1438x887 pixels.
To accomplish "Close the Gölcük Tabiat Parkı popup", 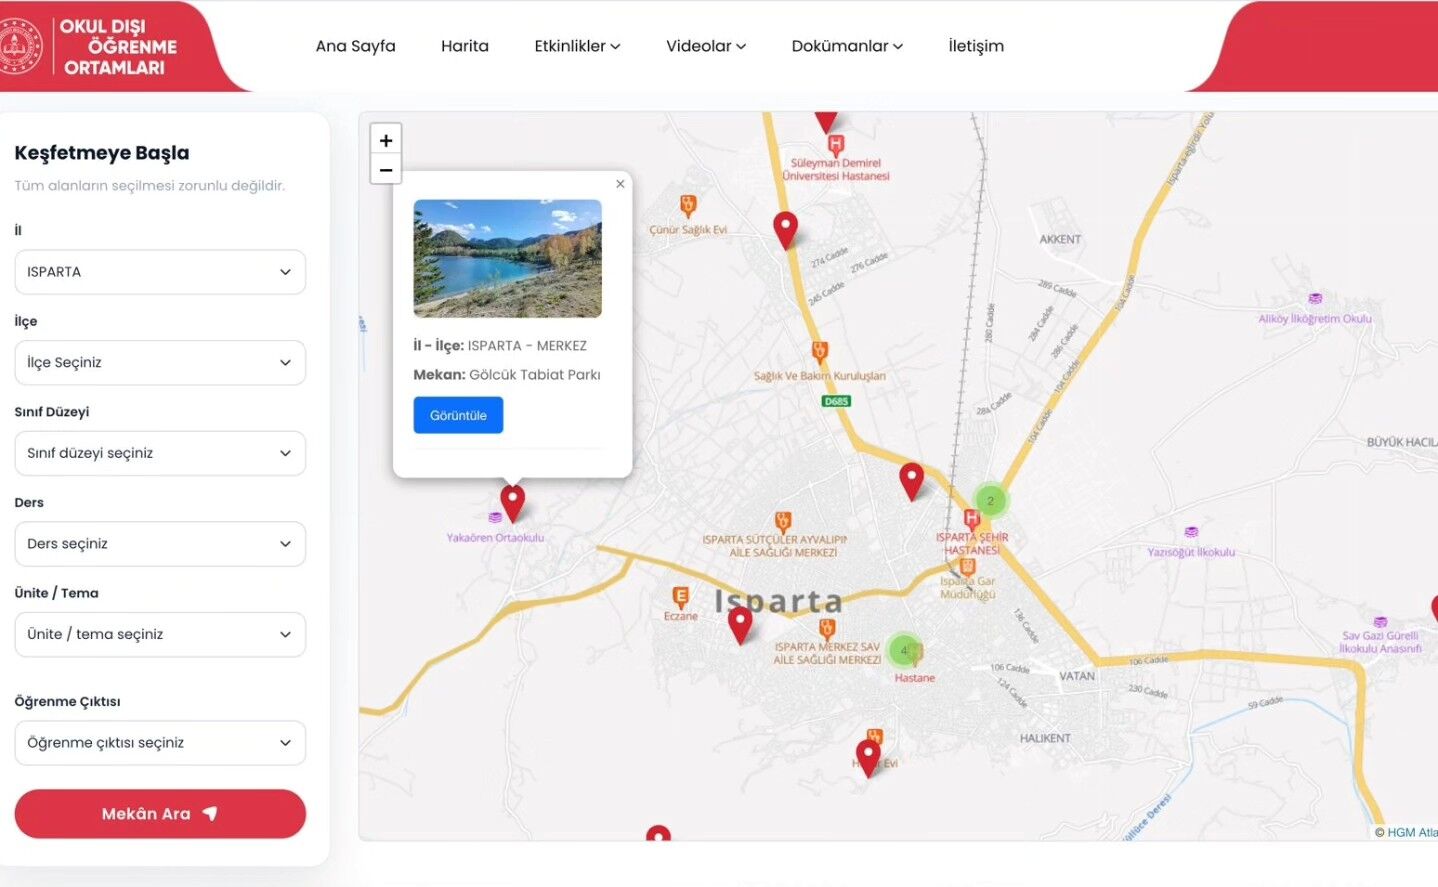I will click(x=620, y=184).
